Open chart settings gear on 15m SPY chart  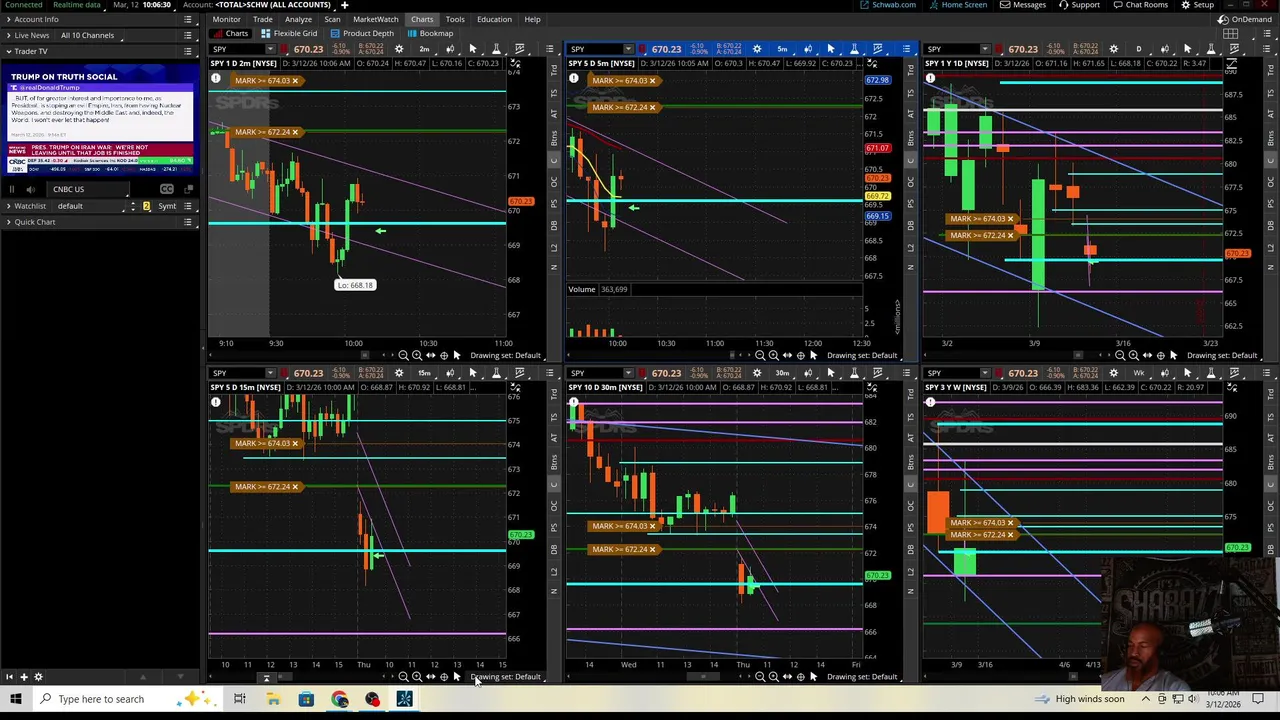pyautogui.click(x=398, y=373)
